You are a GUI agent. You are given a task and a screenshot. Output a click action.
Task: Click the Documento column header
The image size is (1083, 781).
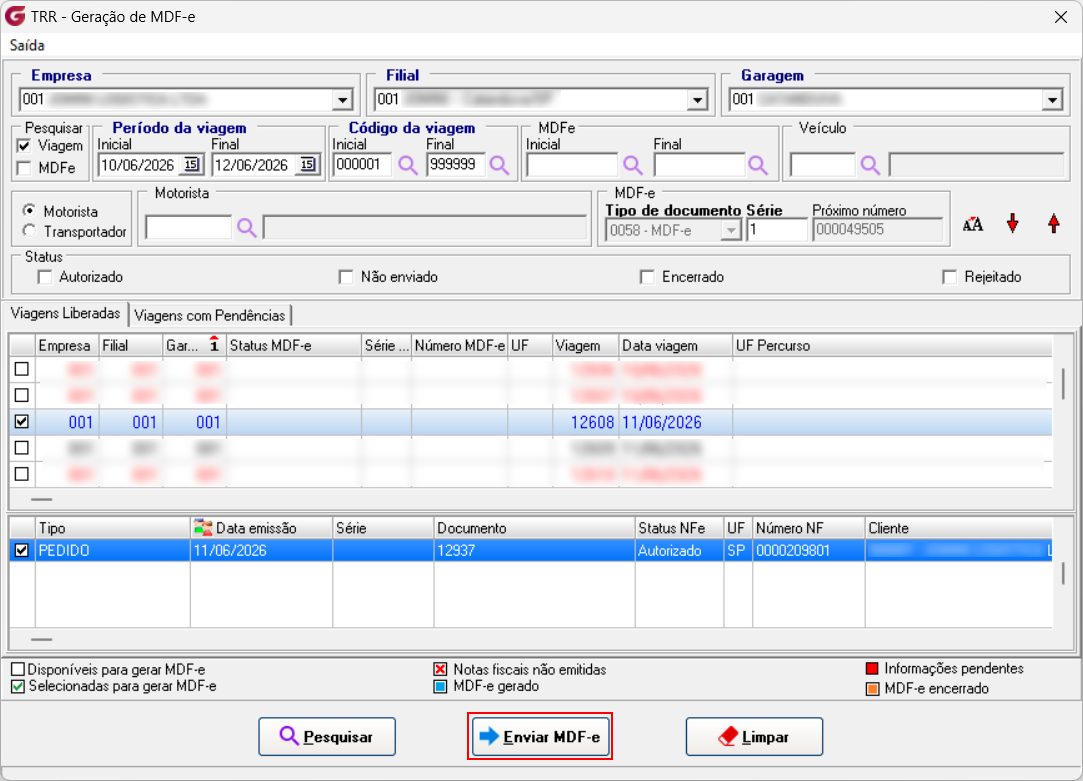(535, 528)
